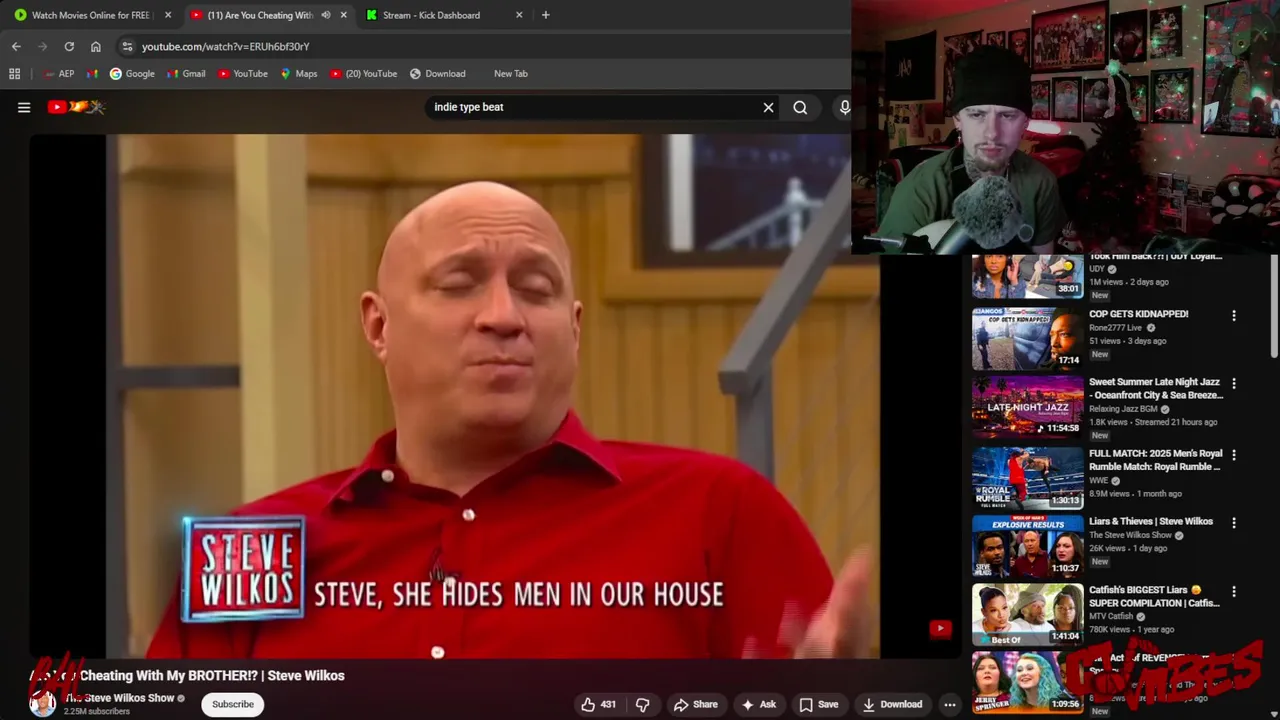Screen dimensions: 1280x720
Task: Open options menu for Catfish's BIGGEST Liars
Action: click(1233, 591)
